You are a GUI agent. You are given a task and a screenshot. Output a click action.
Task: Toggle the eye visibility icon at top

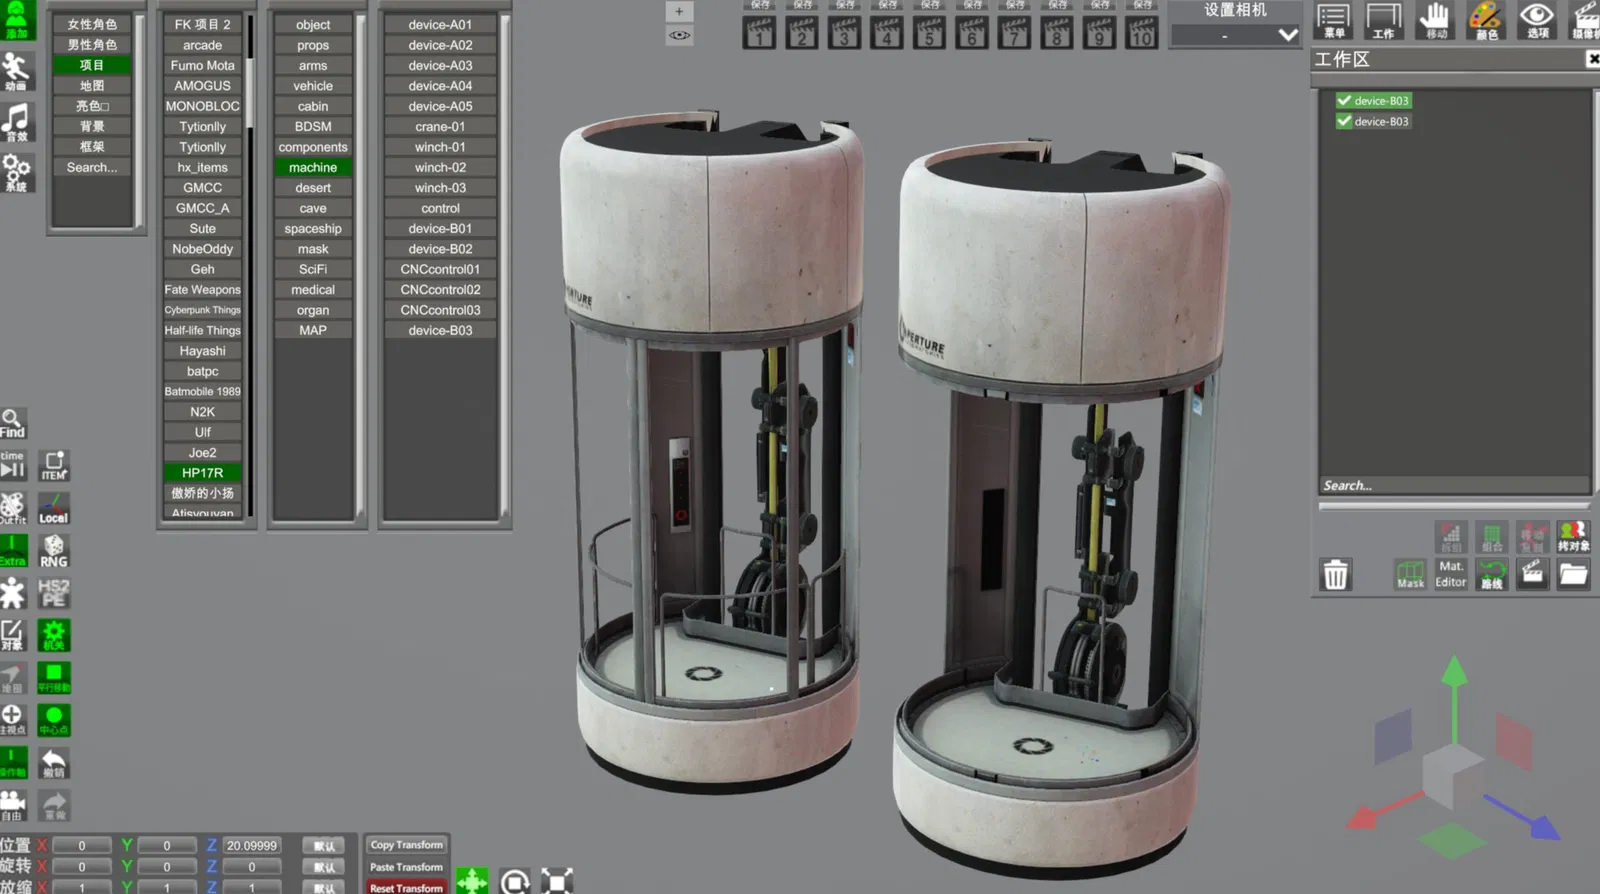click(x=679, y=35)
